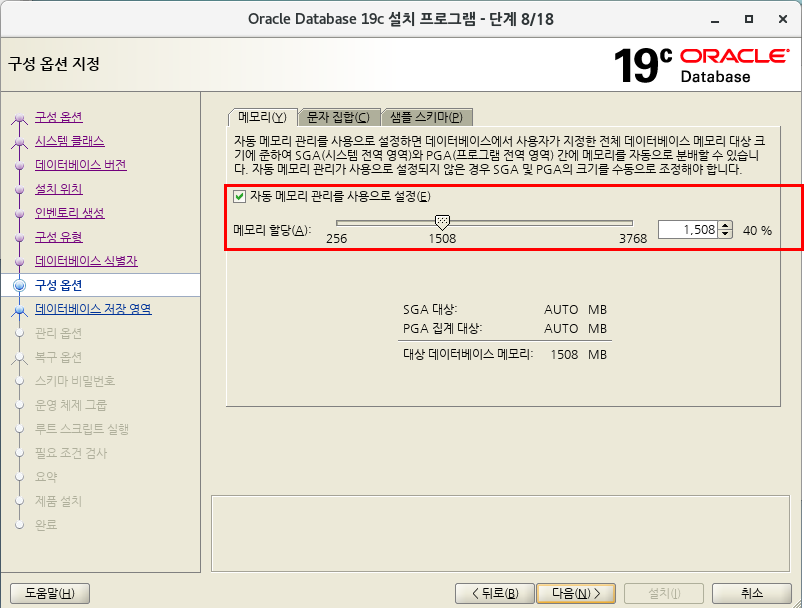Go to 데이터베이스 식별자 step

click(86, 261)
